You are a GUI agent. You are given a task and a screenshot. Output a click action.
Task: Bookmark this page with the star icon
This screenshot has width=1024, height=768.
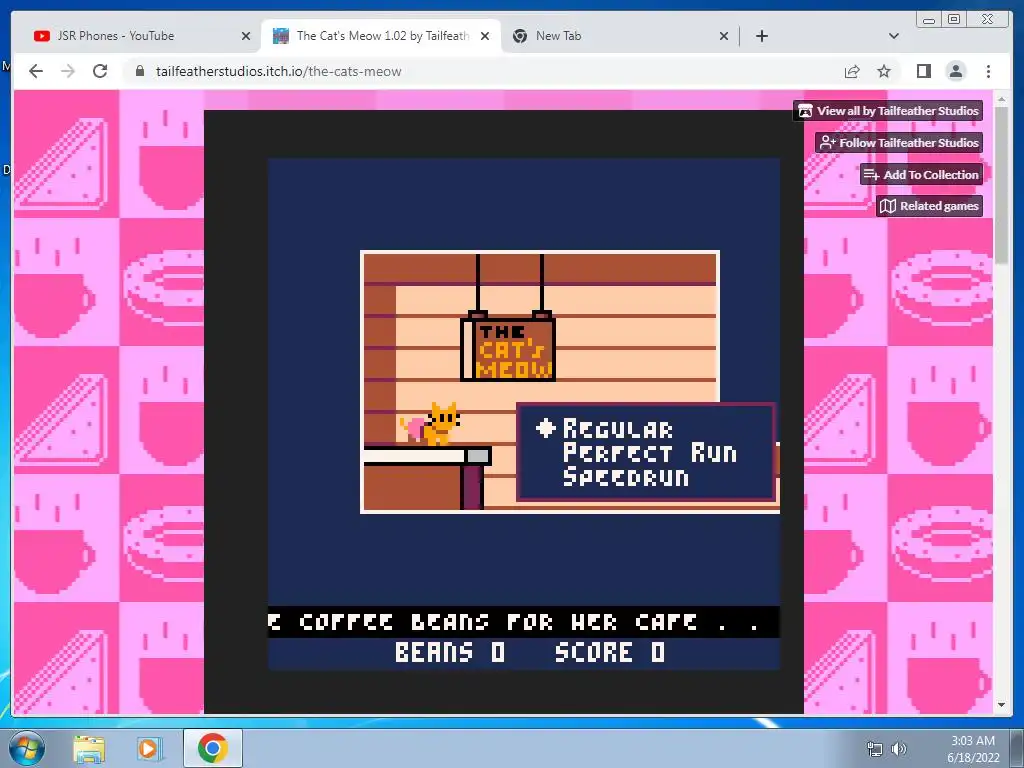pos(884,71)
